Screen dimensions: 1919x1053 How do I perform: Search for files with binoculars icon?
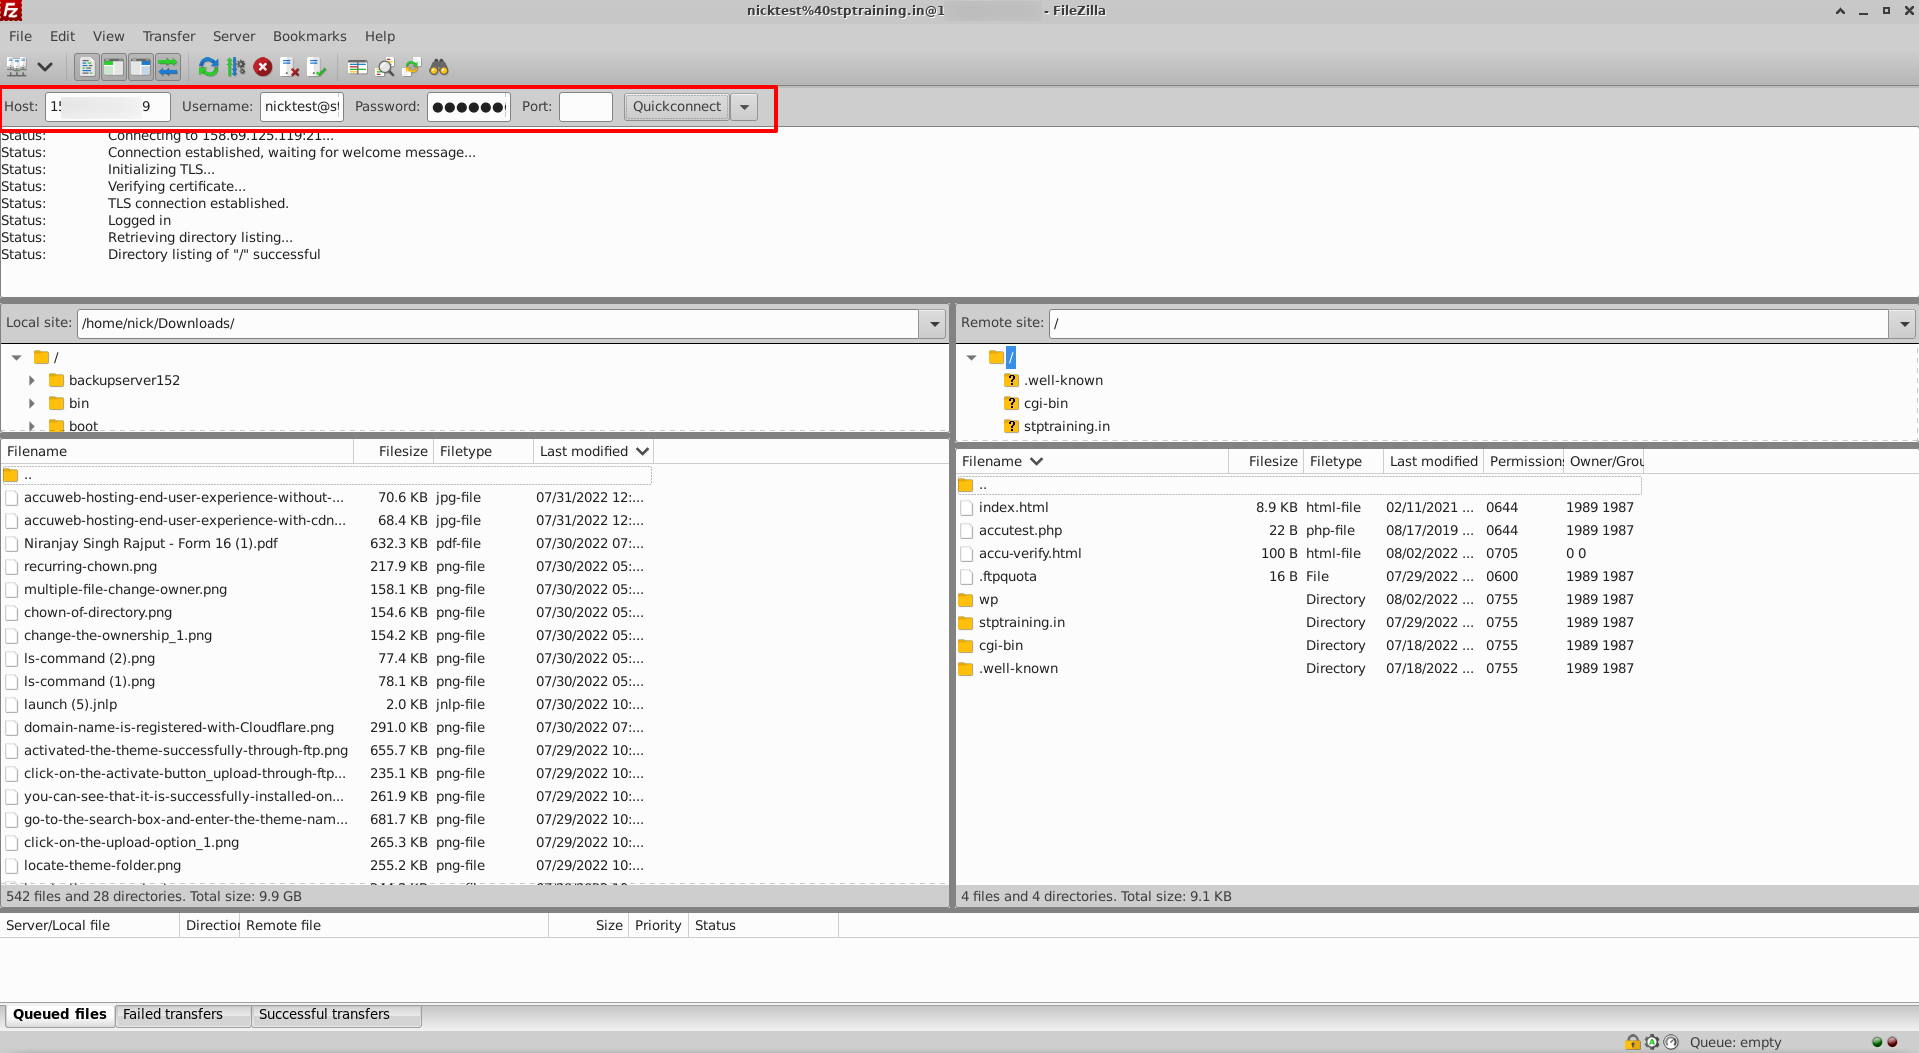pos(439,67)
